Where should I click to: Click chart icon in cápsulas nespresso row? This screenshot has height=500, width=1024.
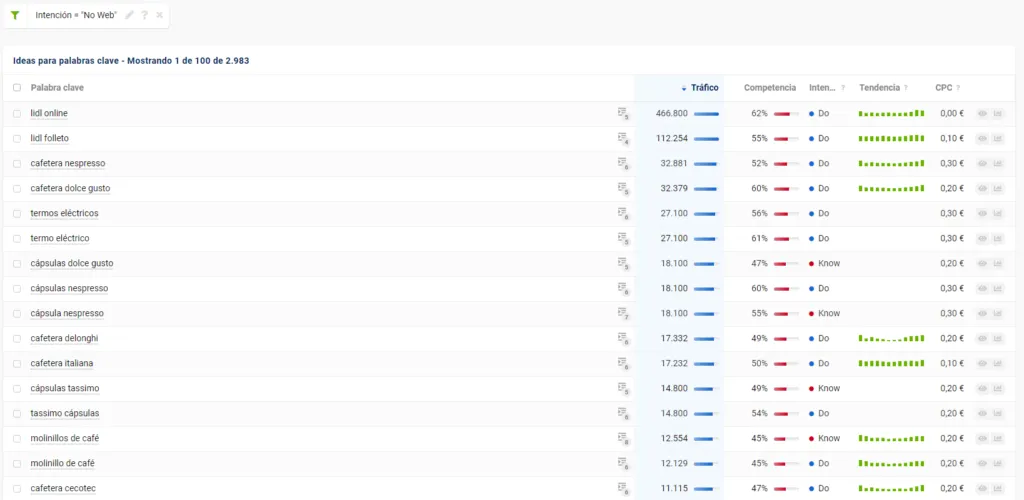click(x=997, y=289)
